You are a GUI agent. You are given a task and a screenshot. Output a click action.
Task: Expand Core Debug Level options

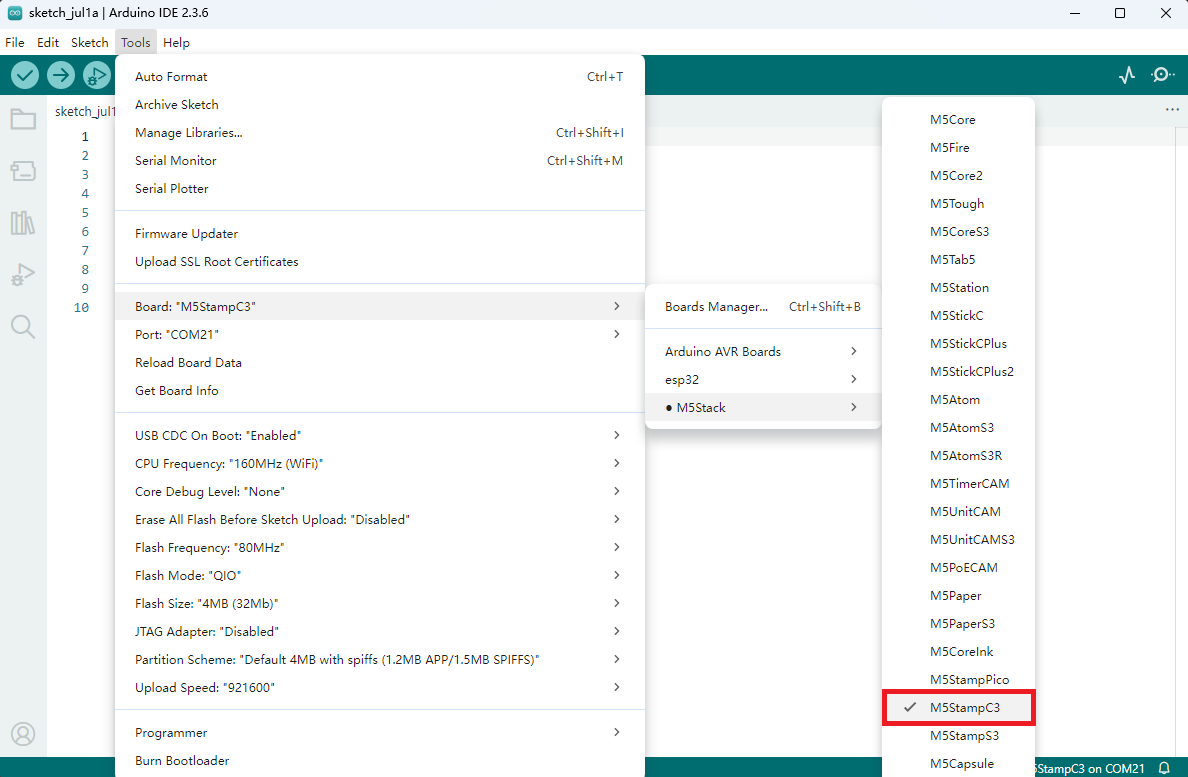pyautogui.click(x=380, y=491)
